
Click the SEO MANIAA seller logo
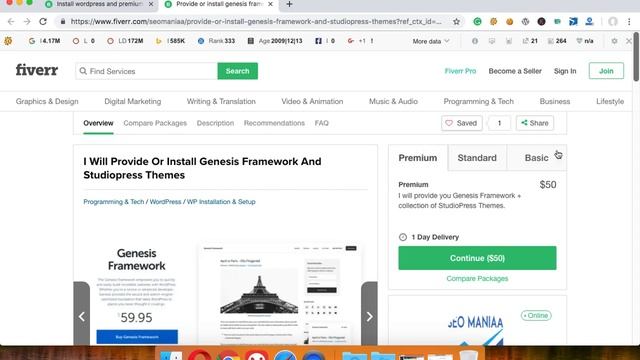coord(476,329)
